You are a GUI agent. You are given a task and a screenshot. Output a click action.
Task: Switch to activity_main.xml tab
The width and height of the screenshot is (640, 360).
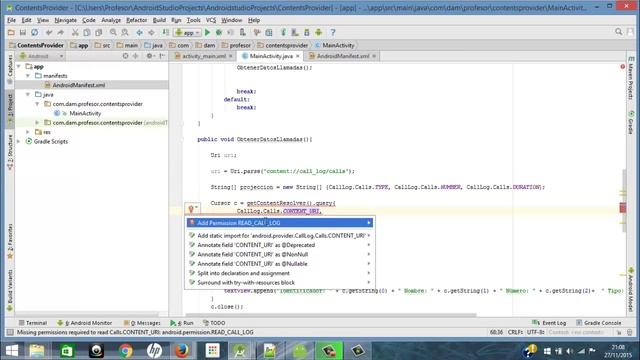203,56
